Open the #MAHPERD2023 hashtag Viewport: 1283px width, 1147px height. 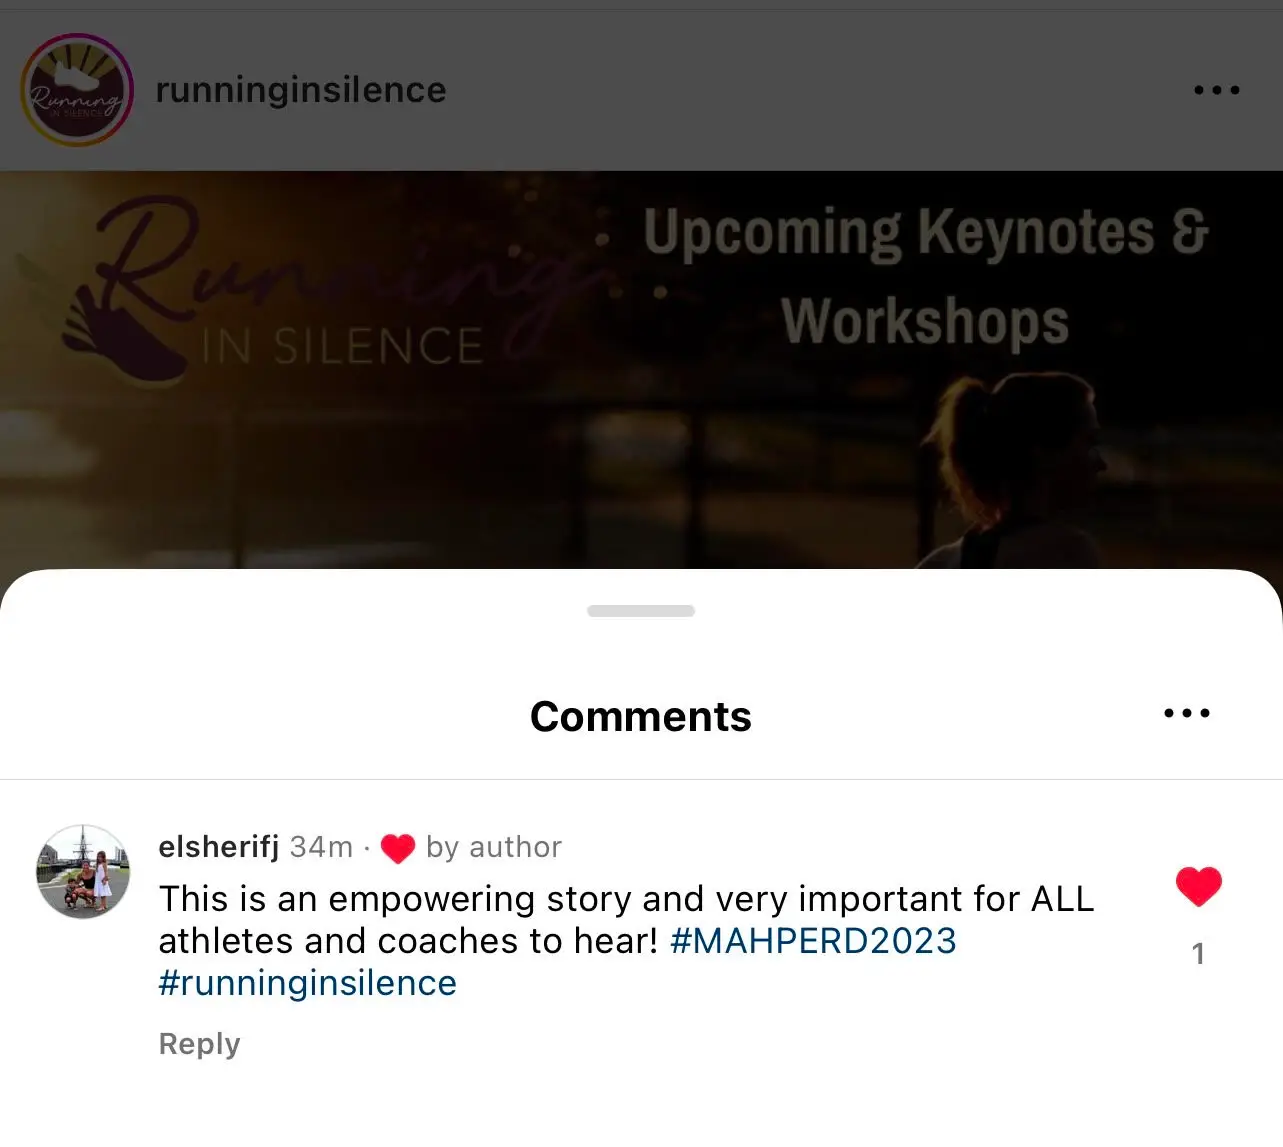coord(813,941)
